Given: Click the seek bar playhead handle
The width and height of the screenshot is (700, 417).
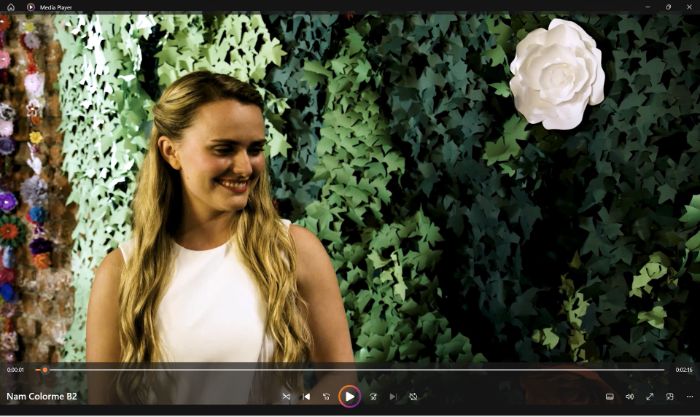Looking at the screenshot, I should coord(45,370).
